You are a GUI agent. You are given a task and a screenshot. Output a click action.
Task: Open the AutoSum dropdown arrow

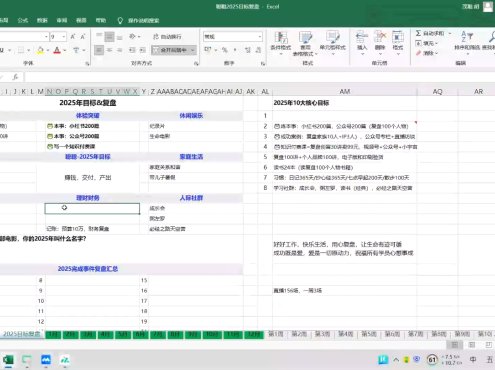click(450, 33)
